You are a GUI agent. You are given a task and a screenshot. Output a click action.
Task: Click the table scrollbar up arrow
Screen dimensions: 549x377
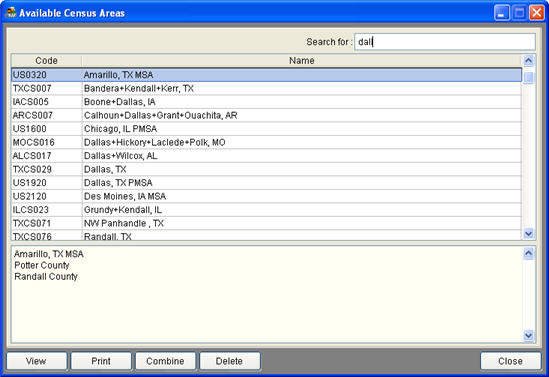[x=528, y=61]
